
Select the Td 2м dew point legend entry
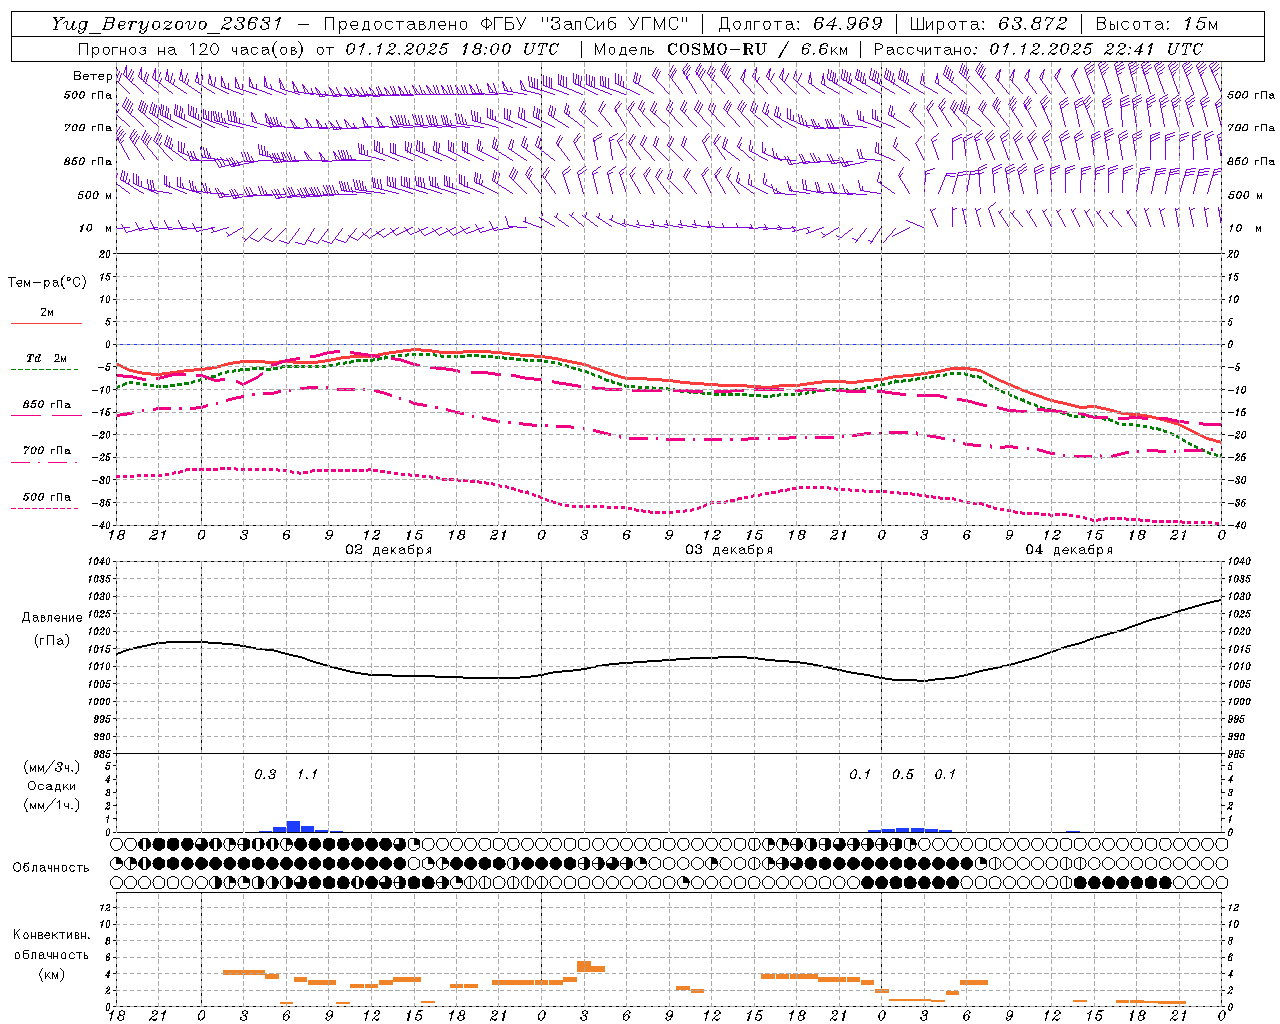pyautogui.click(x=47, y=358)
